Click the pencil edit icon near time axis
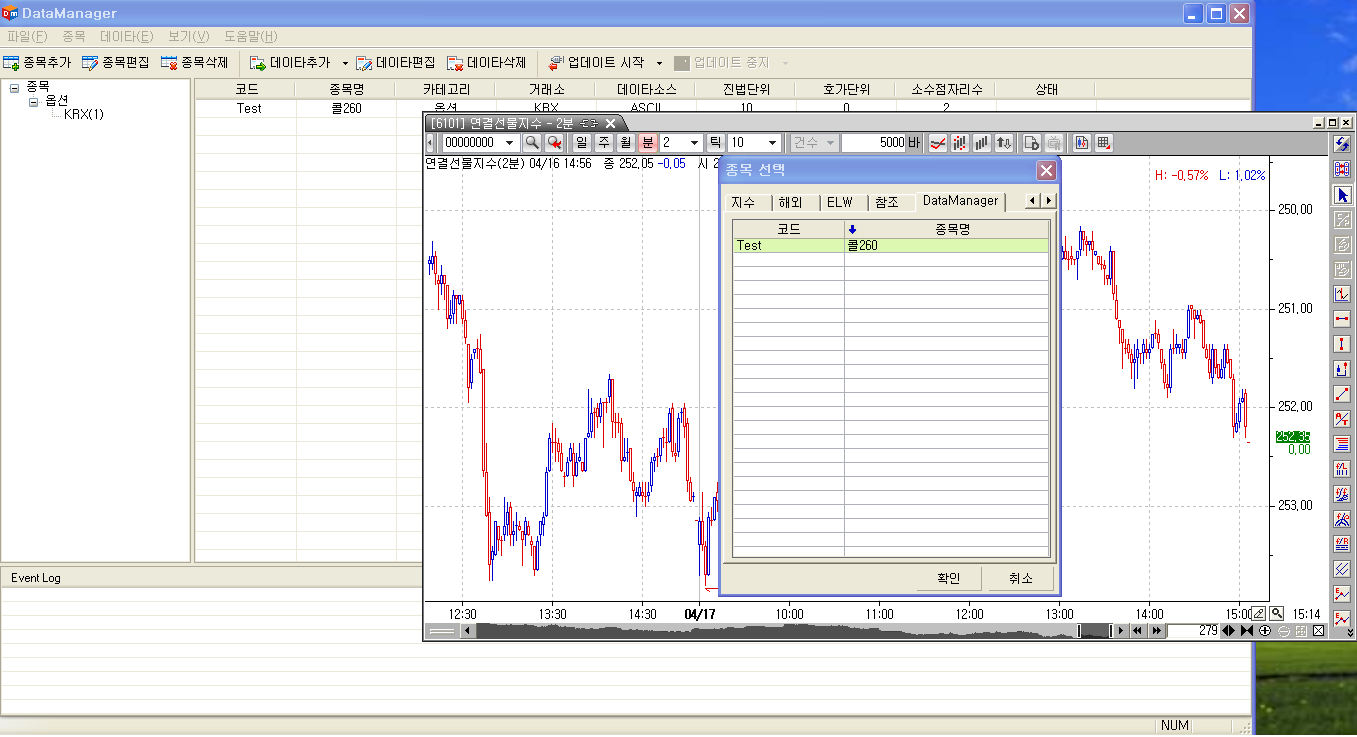Screen dimensions: 1357x737 1259,614
